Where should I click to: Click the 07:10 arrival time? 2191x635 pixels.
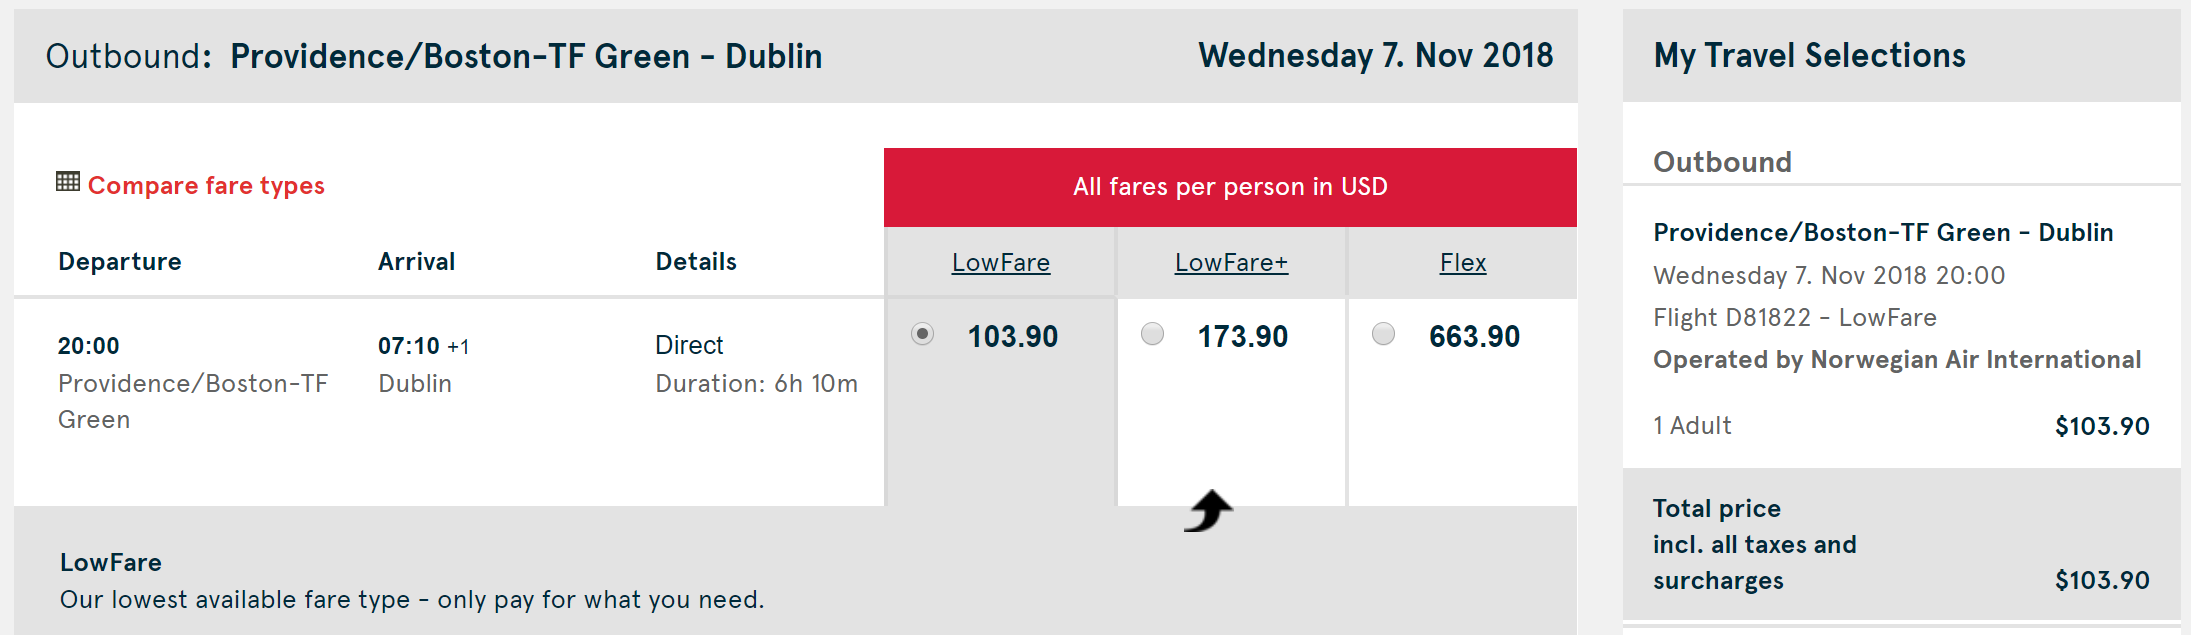(409, 346)
